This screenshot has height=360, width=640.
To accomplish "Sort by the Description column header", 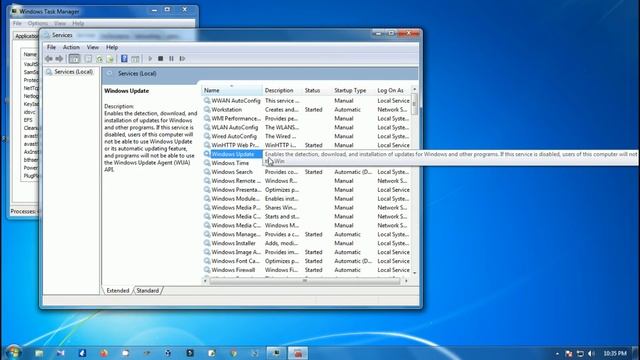I will click(282, 90).
